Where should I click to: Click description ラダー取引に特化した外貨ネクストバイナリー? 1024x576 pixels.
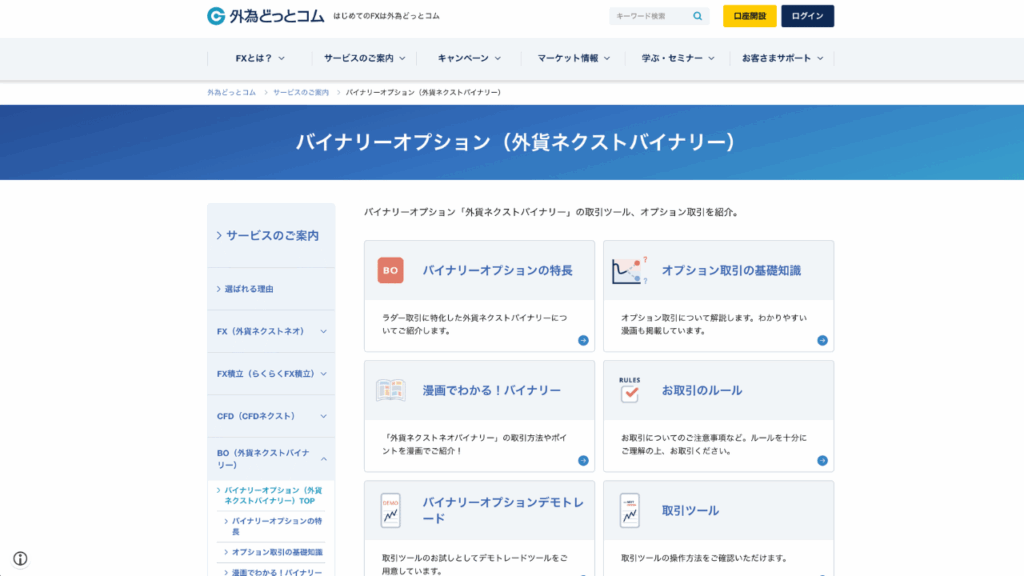pos(475,324)
